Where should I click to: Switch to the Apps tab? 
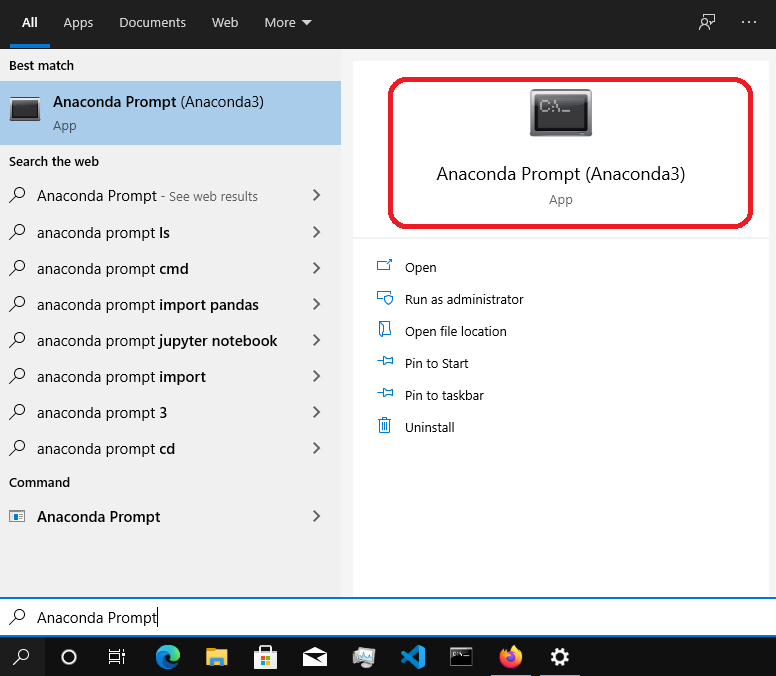coord(78,23)
